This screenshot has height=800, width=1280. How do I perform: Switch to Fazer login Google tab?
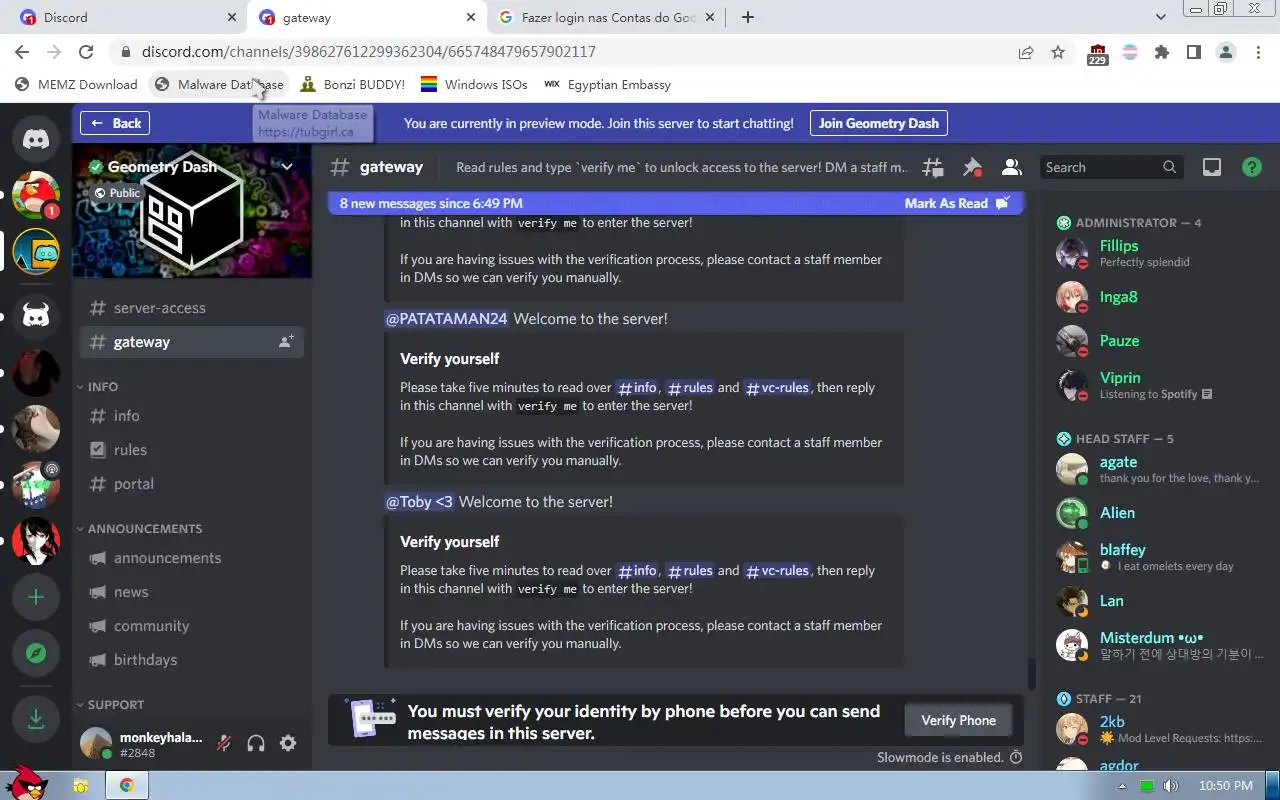click(607, 17)
